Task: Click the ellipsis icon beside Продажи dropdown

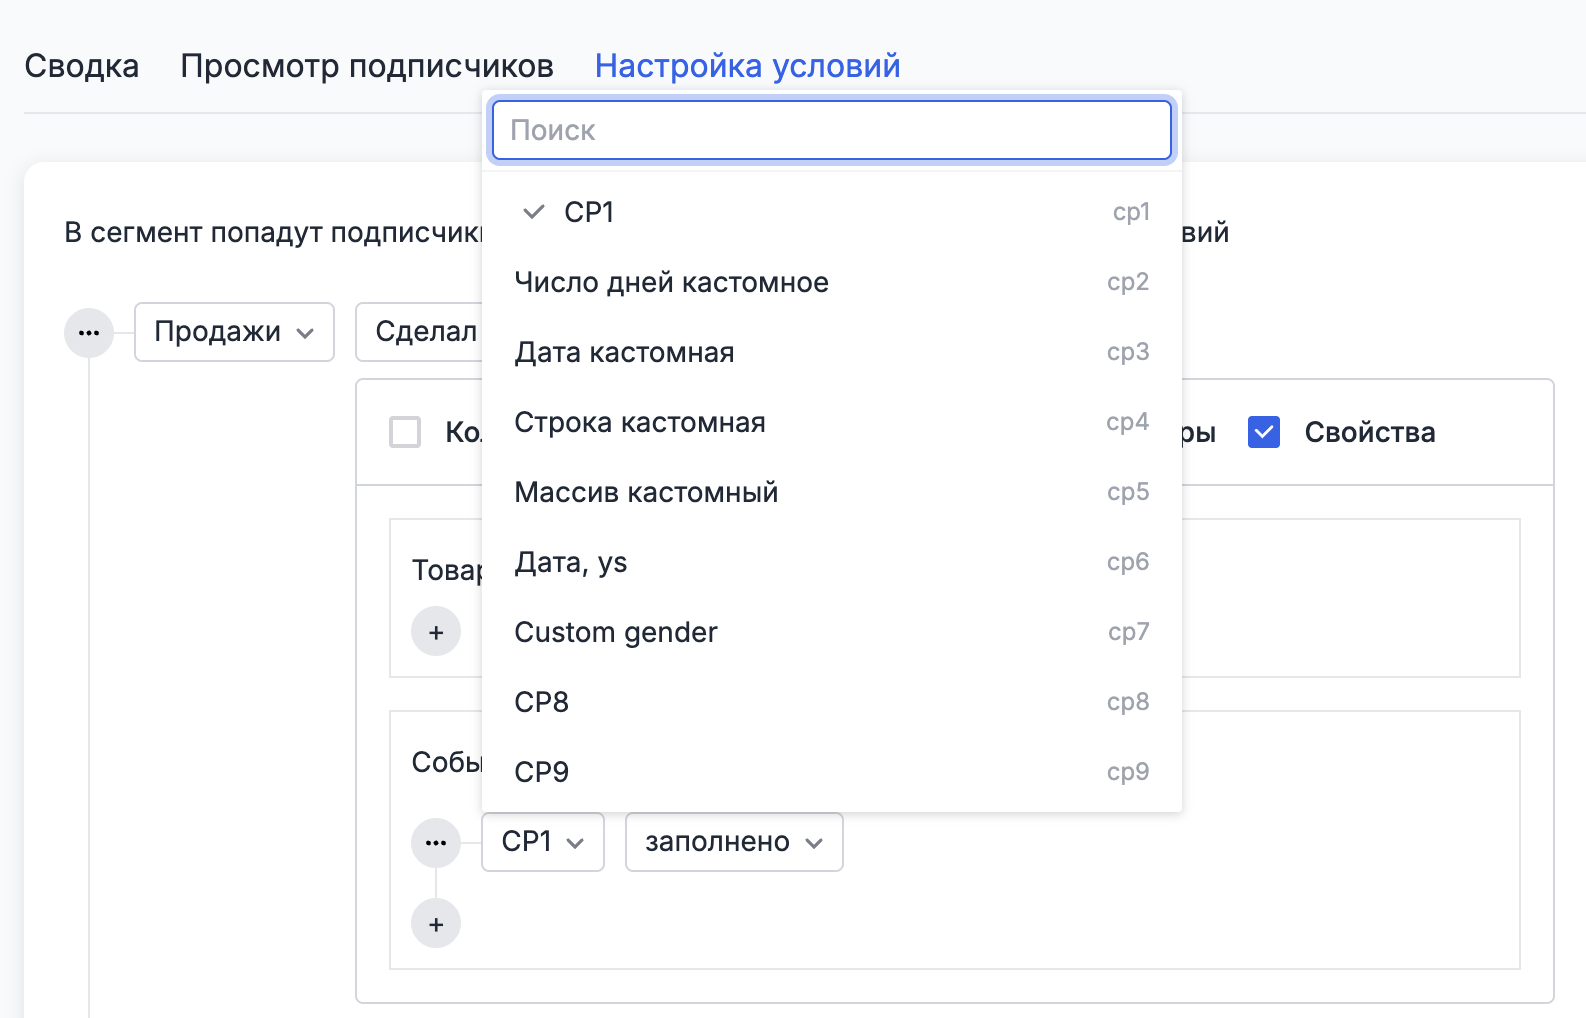Action: tap(89, 333)
